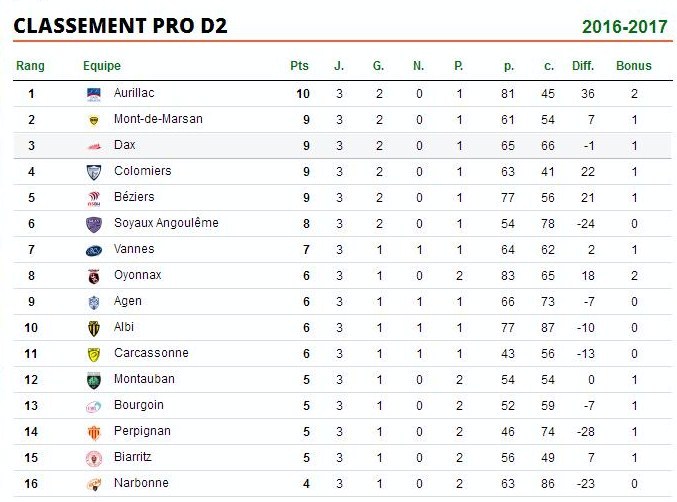Click the Perpignan striped crest icon
This screenshot has width=677, height=502.
[x=94, y=433]
